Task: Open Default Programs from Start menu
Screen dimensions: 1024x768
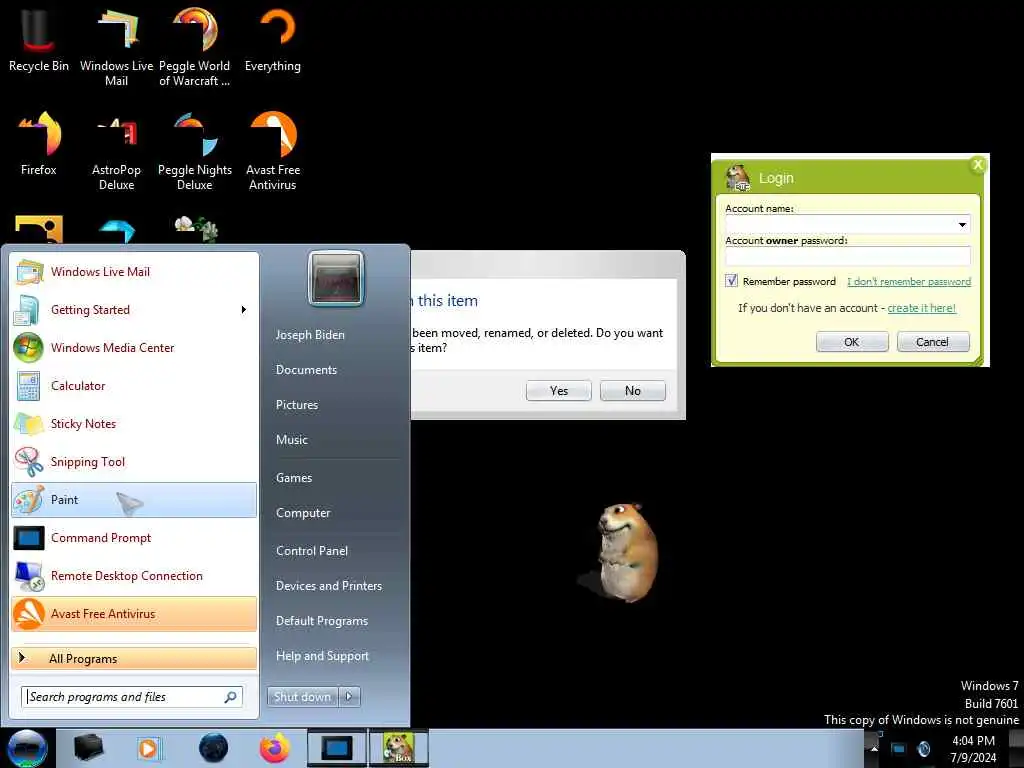Action: (x=322, y=621)
